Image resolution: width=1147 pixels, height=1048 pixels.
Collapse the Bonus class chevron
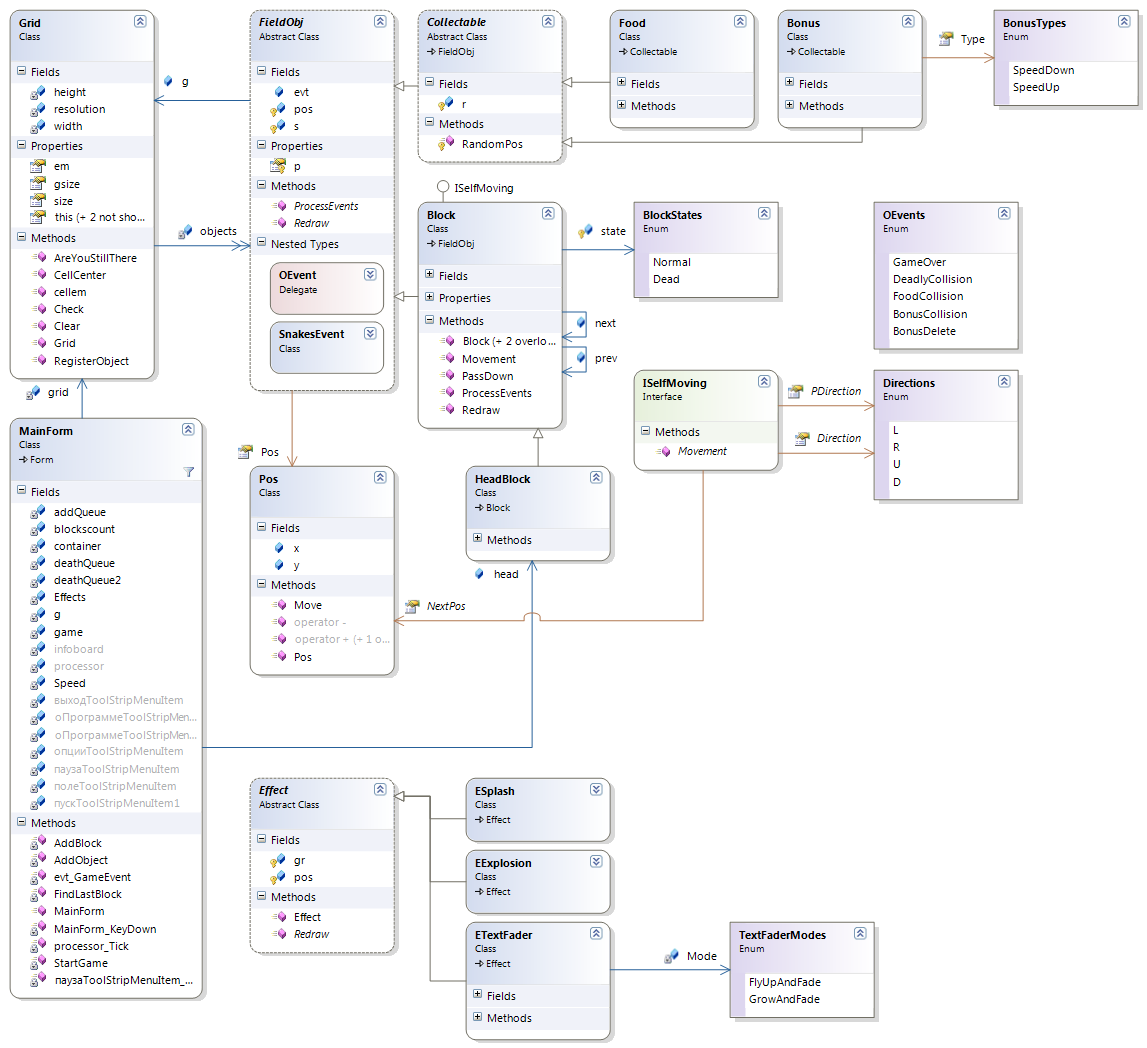[908, 22]
